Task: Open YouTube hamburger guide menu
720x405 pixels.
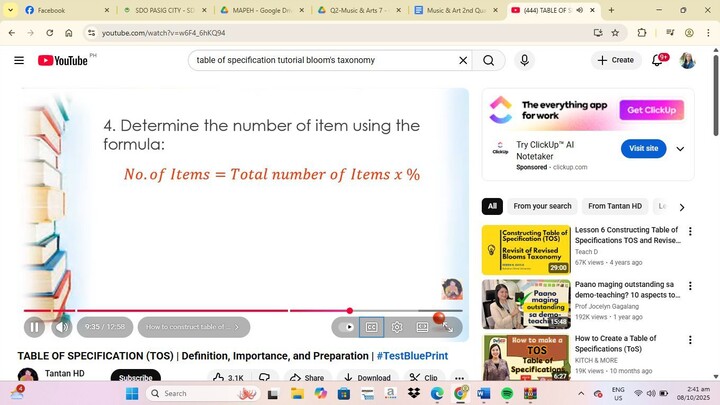Action: [x=19, y=60]
